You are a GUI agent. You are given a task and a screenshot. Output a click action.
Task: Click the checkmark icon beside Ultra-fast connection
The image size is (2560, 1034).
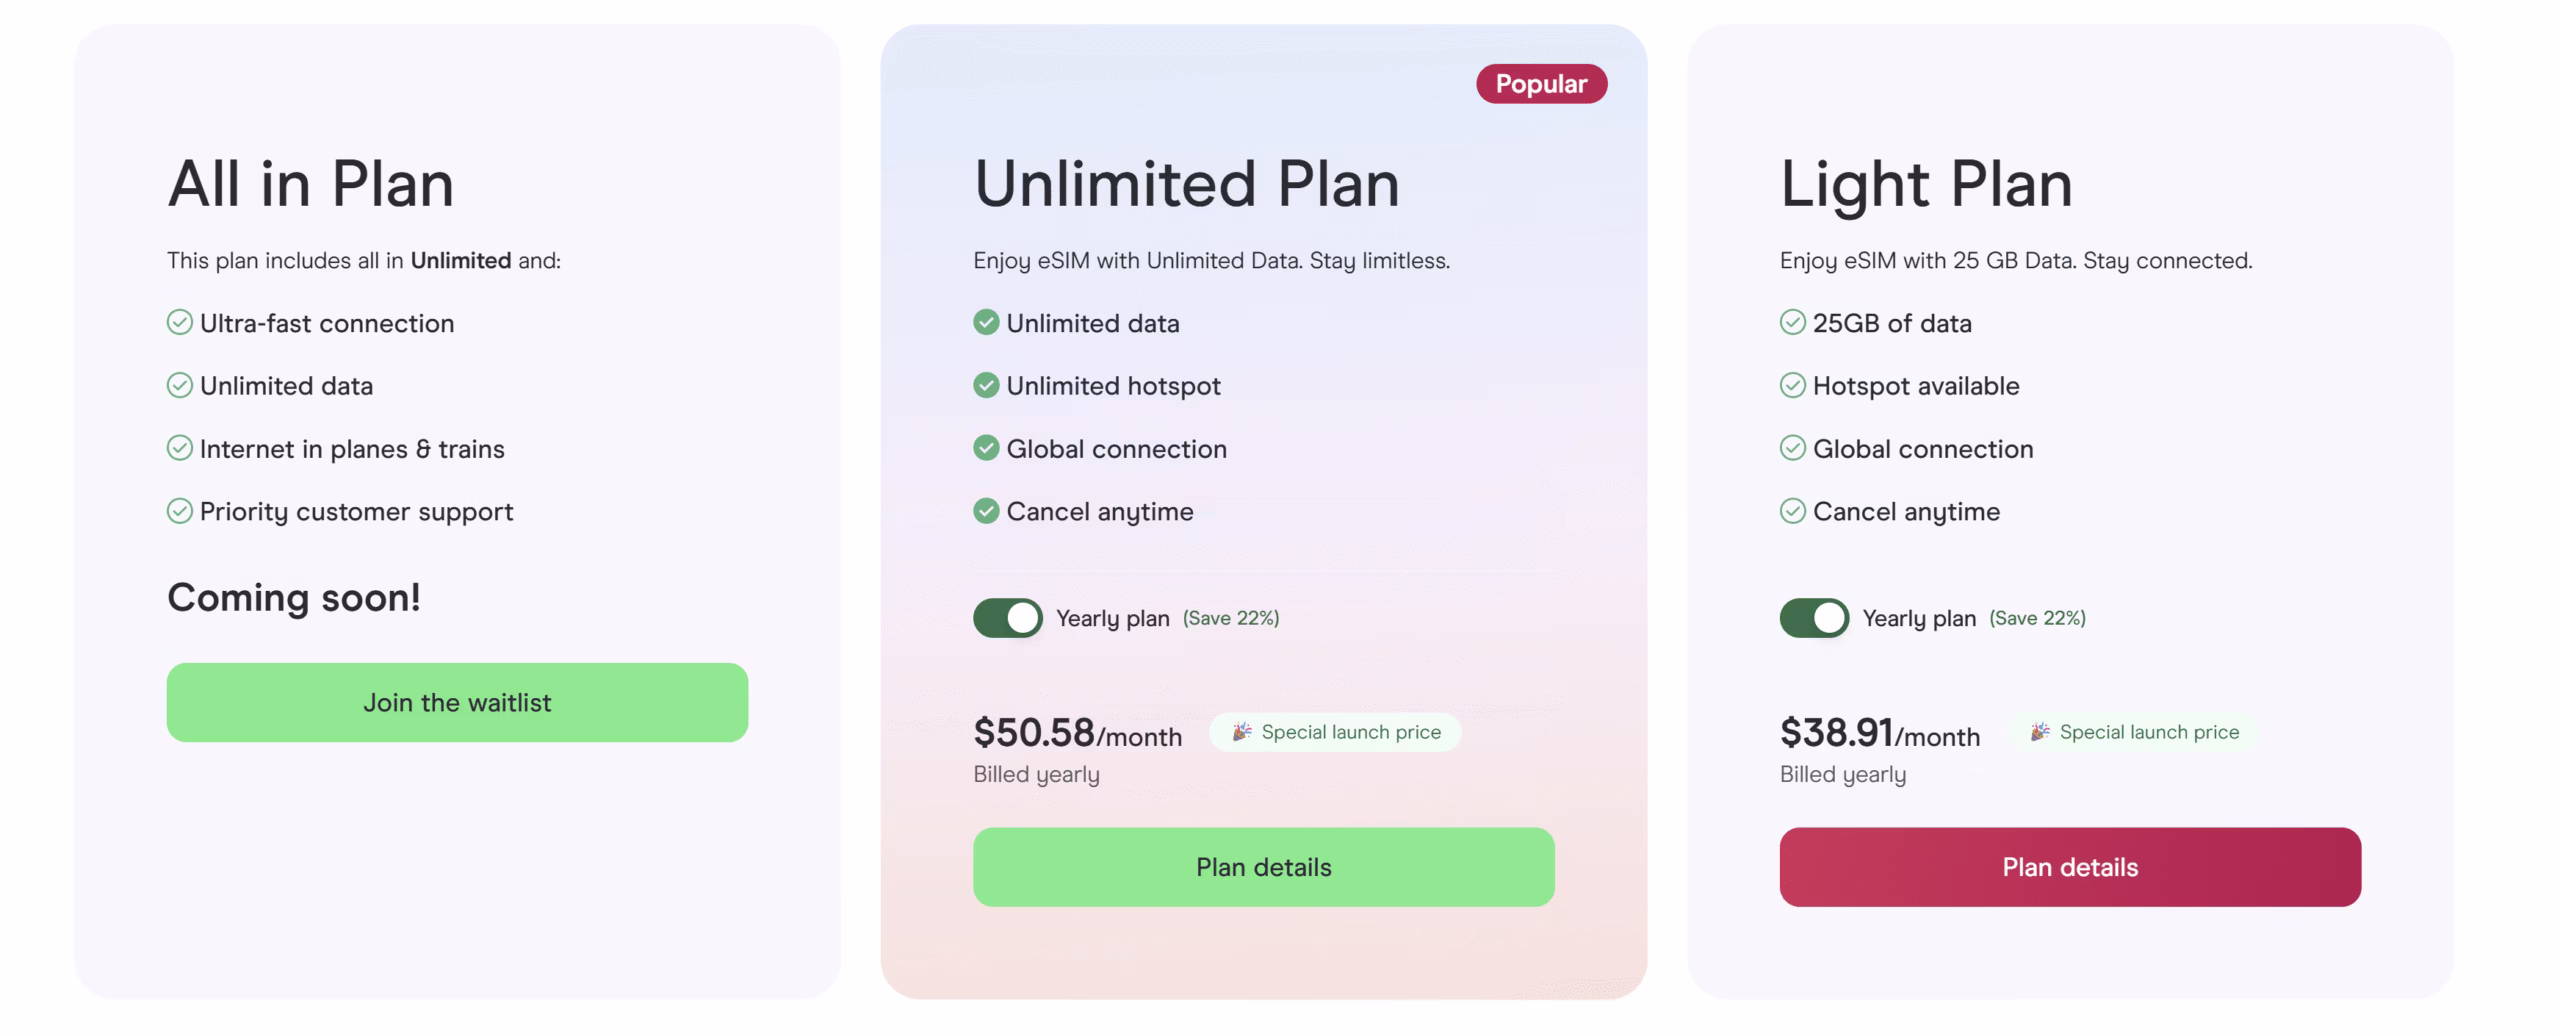[180, 322]
